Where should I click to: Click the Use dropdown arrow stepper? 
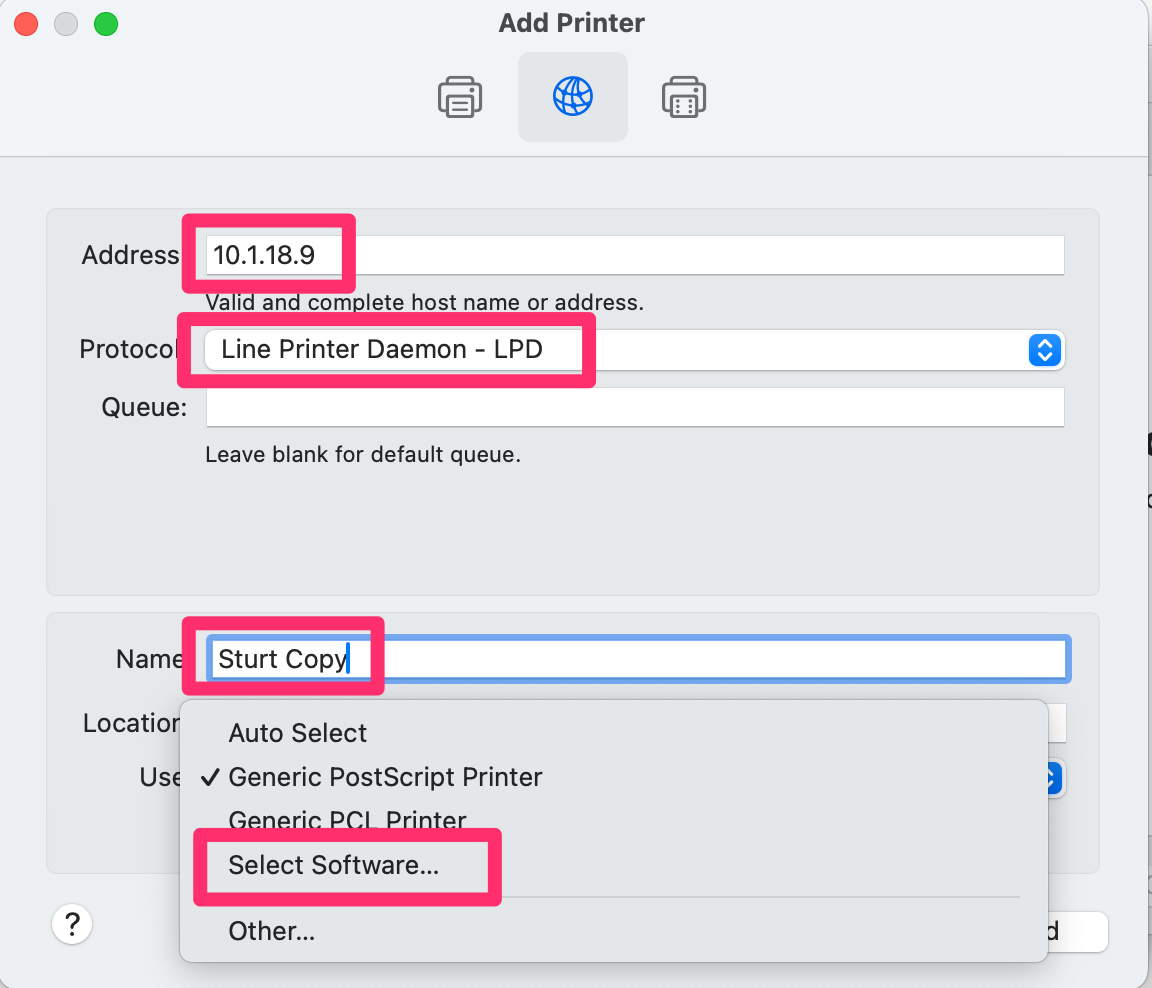pos(1054,778)
